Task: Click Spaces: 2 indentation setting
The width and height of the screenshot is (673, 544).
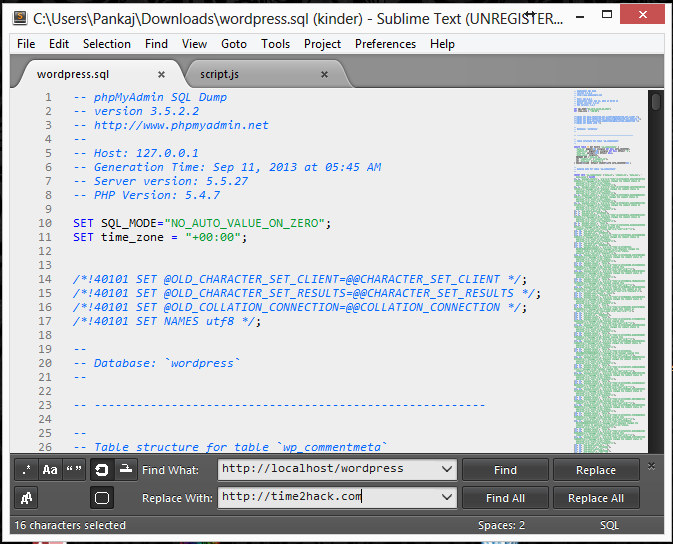Action: pyautogui.click(x=501, y=525)
